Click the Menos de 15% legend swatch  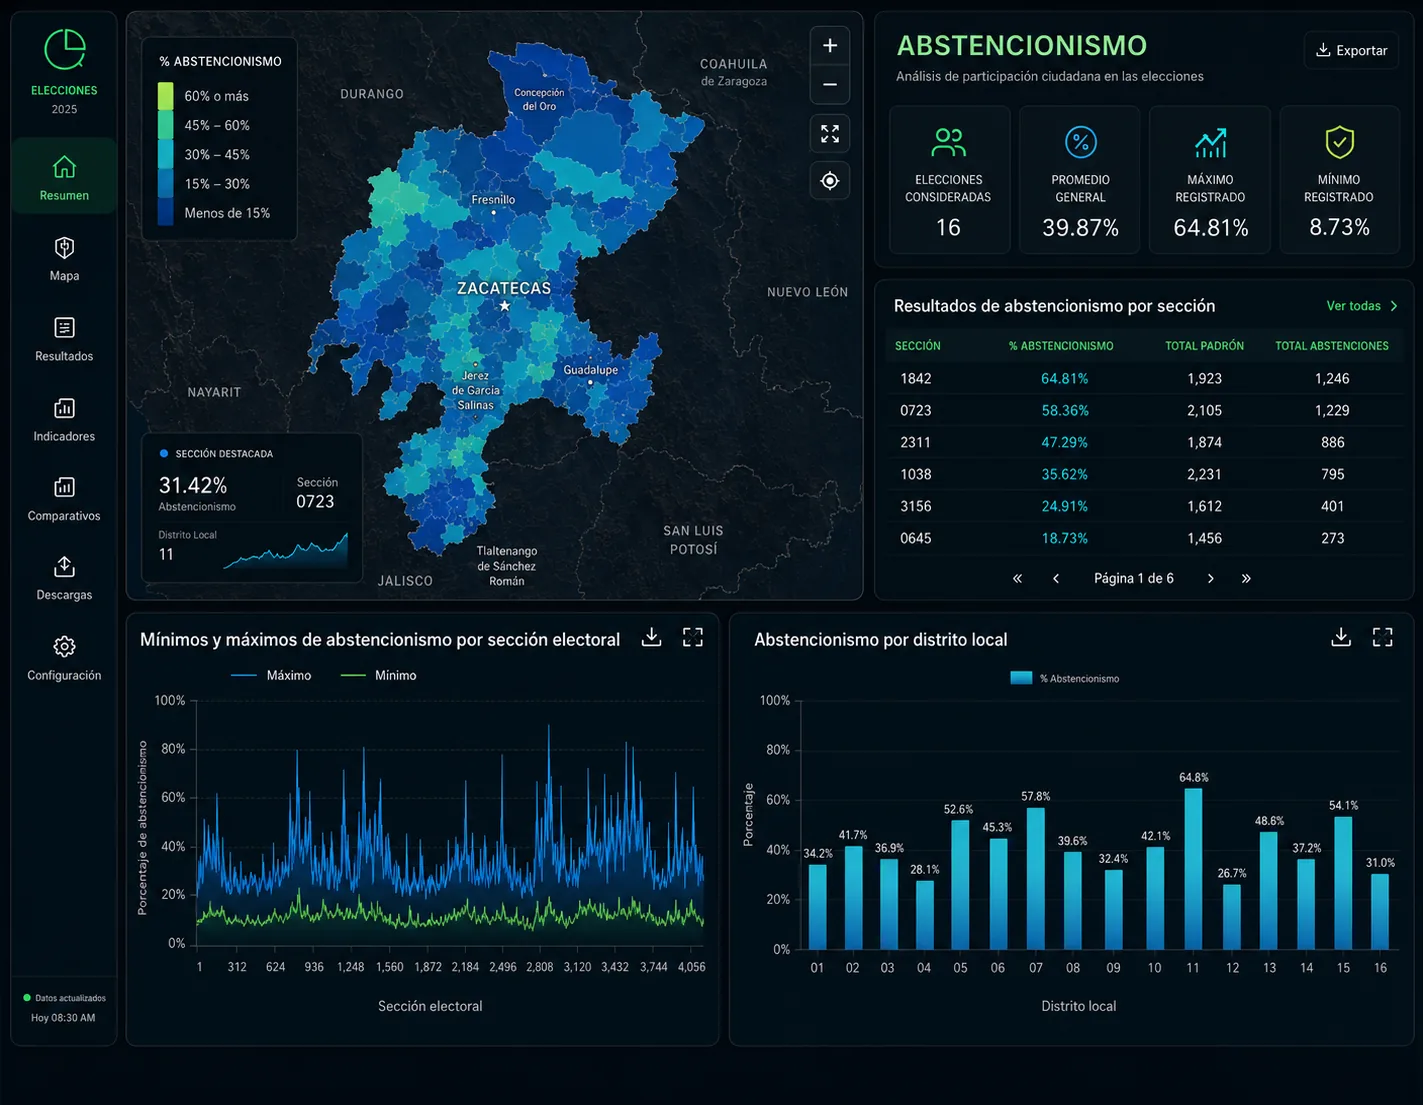click(165, 212)
